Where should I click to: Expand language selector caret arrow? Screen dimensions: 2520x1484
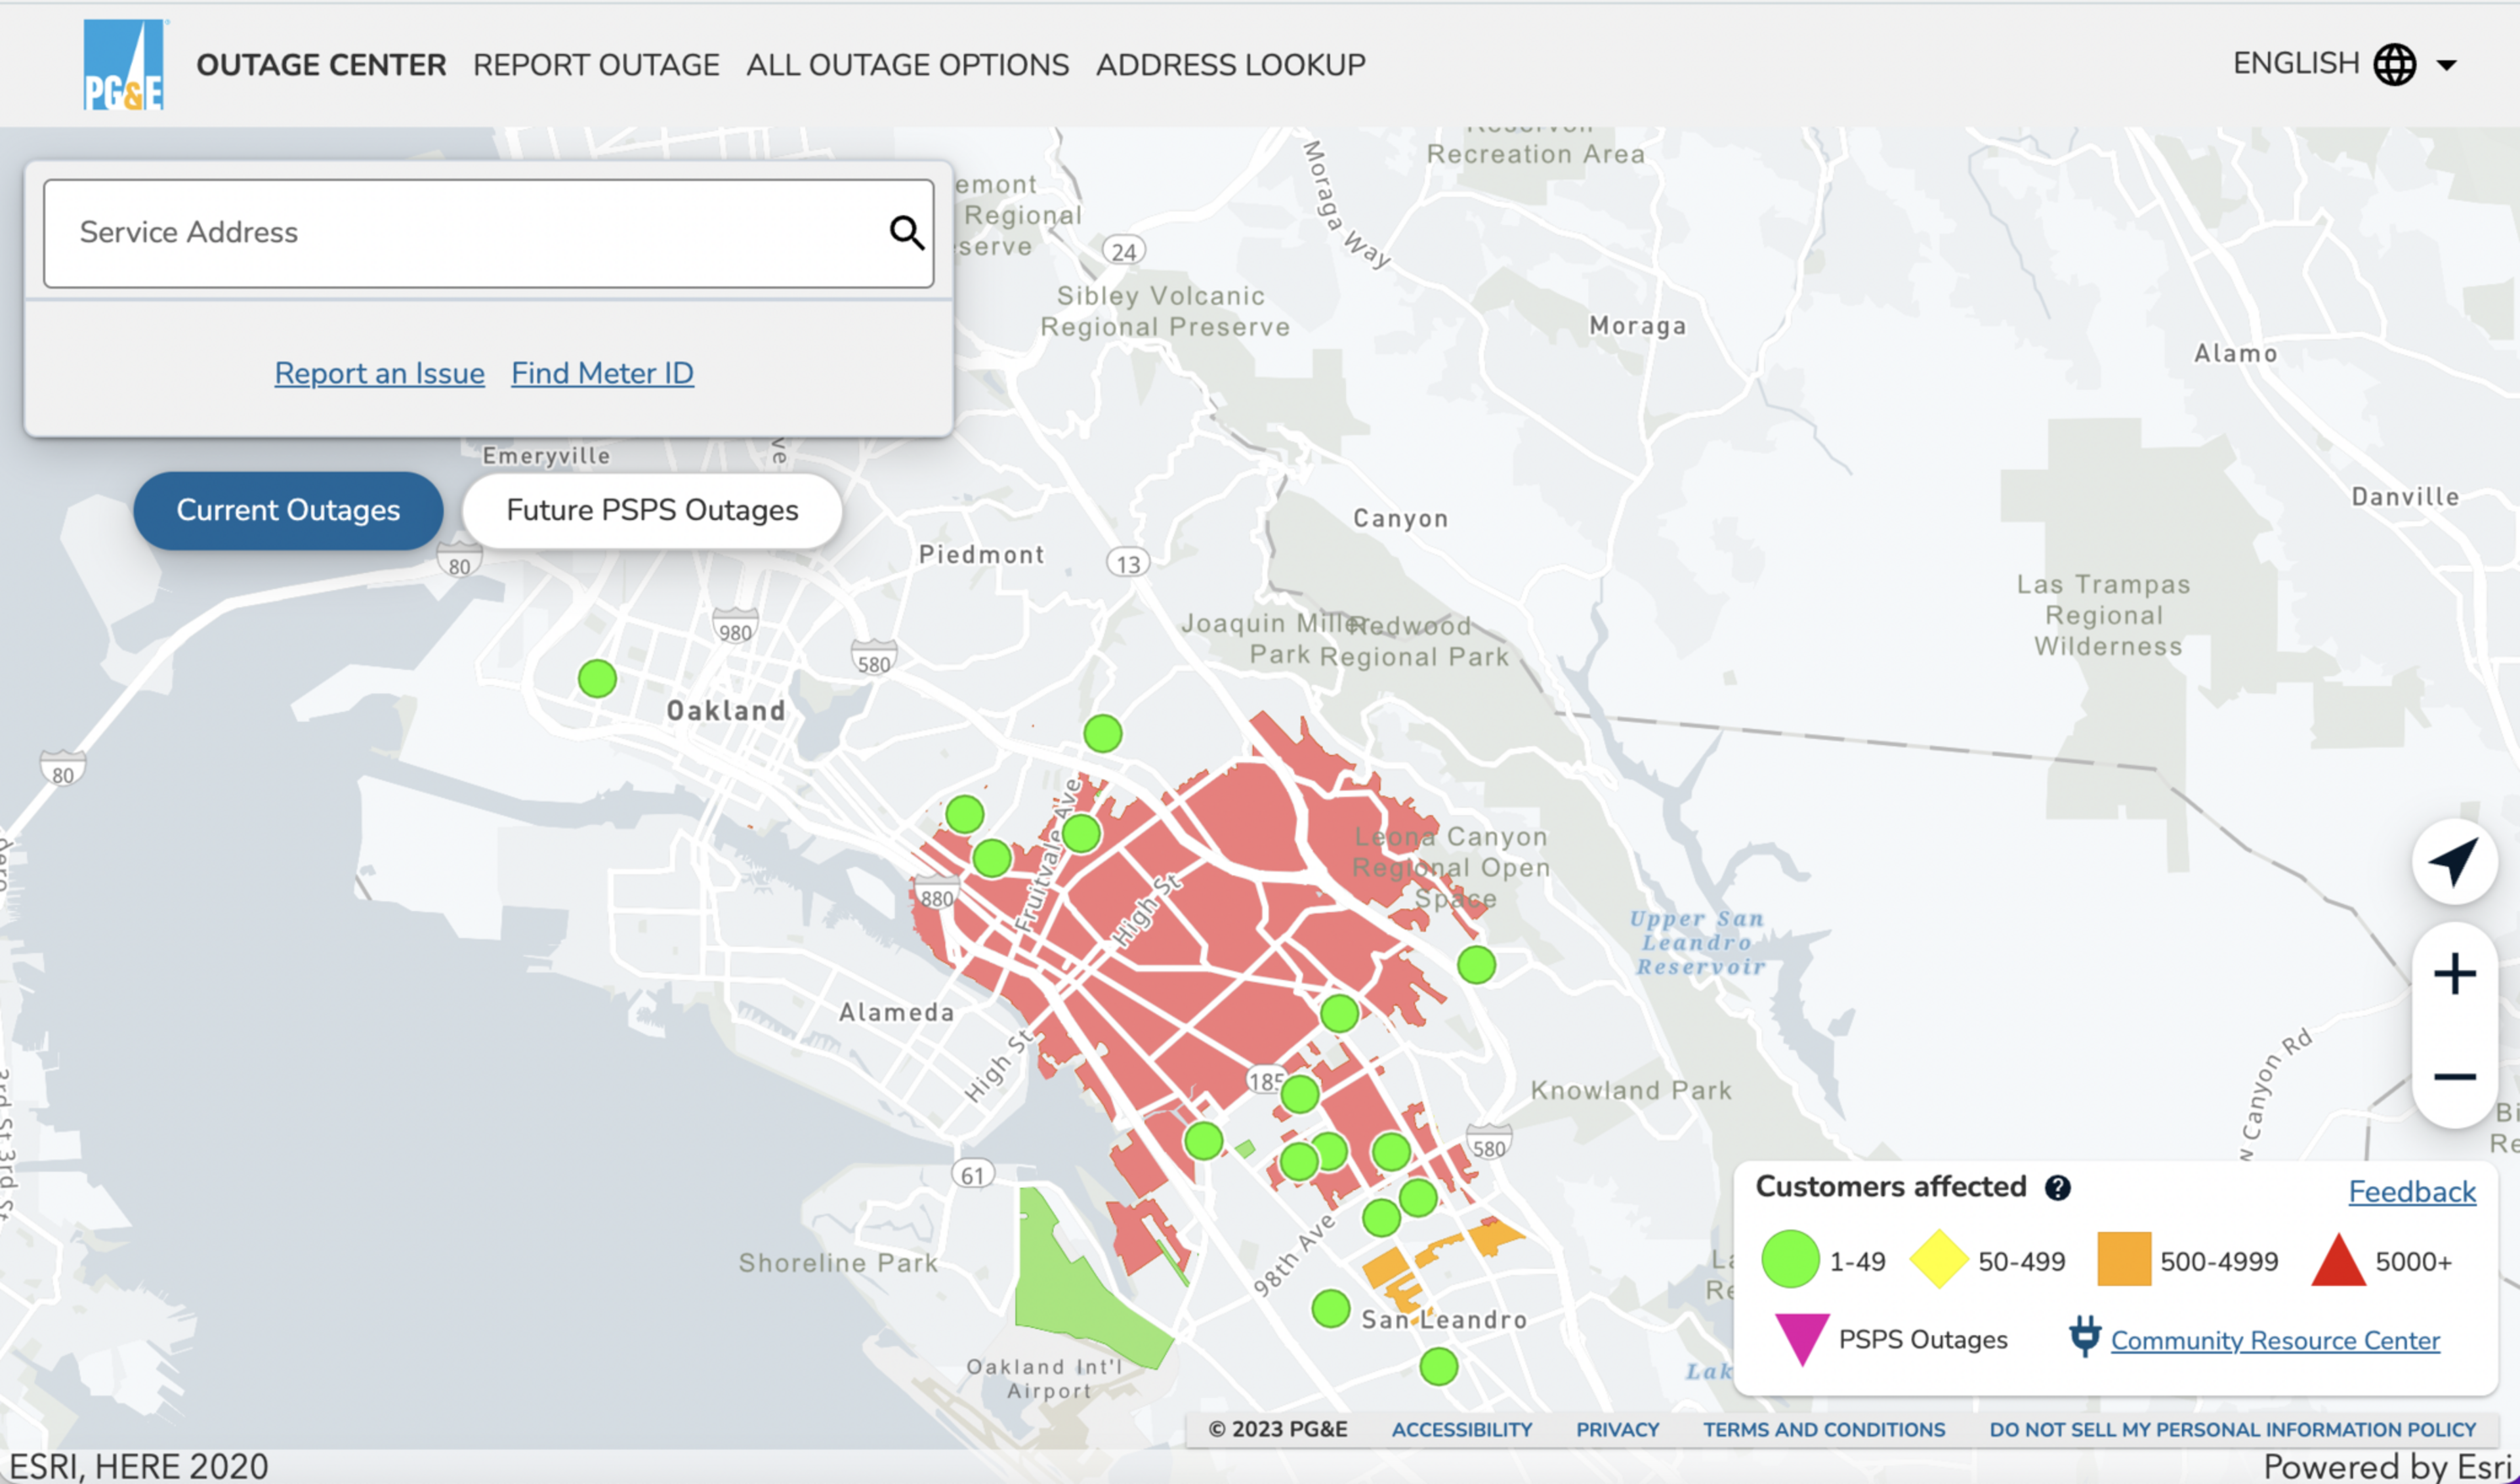click(2446, 66)
